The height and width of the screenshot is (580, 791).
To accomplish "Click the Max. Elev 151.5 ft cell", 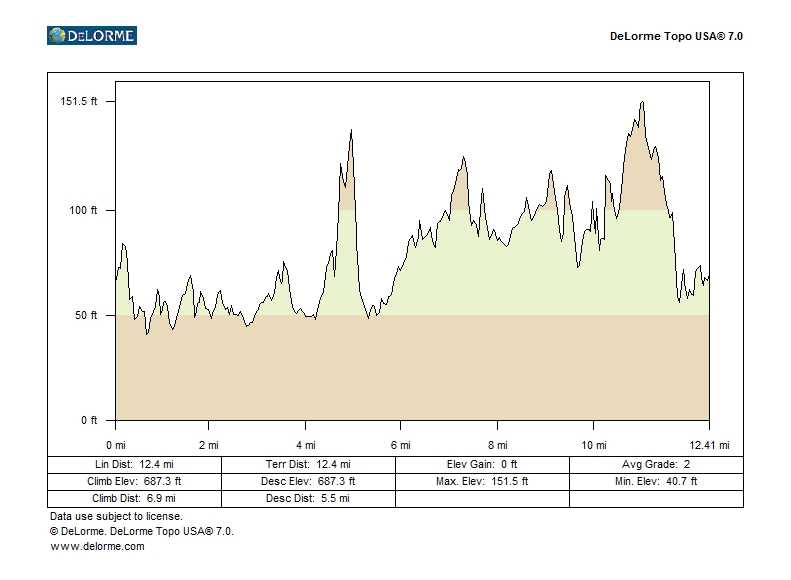I will tap(482, 481).
